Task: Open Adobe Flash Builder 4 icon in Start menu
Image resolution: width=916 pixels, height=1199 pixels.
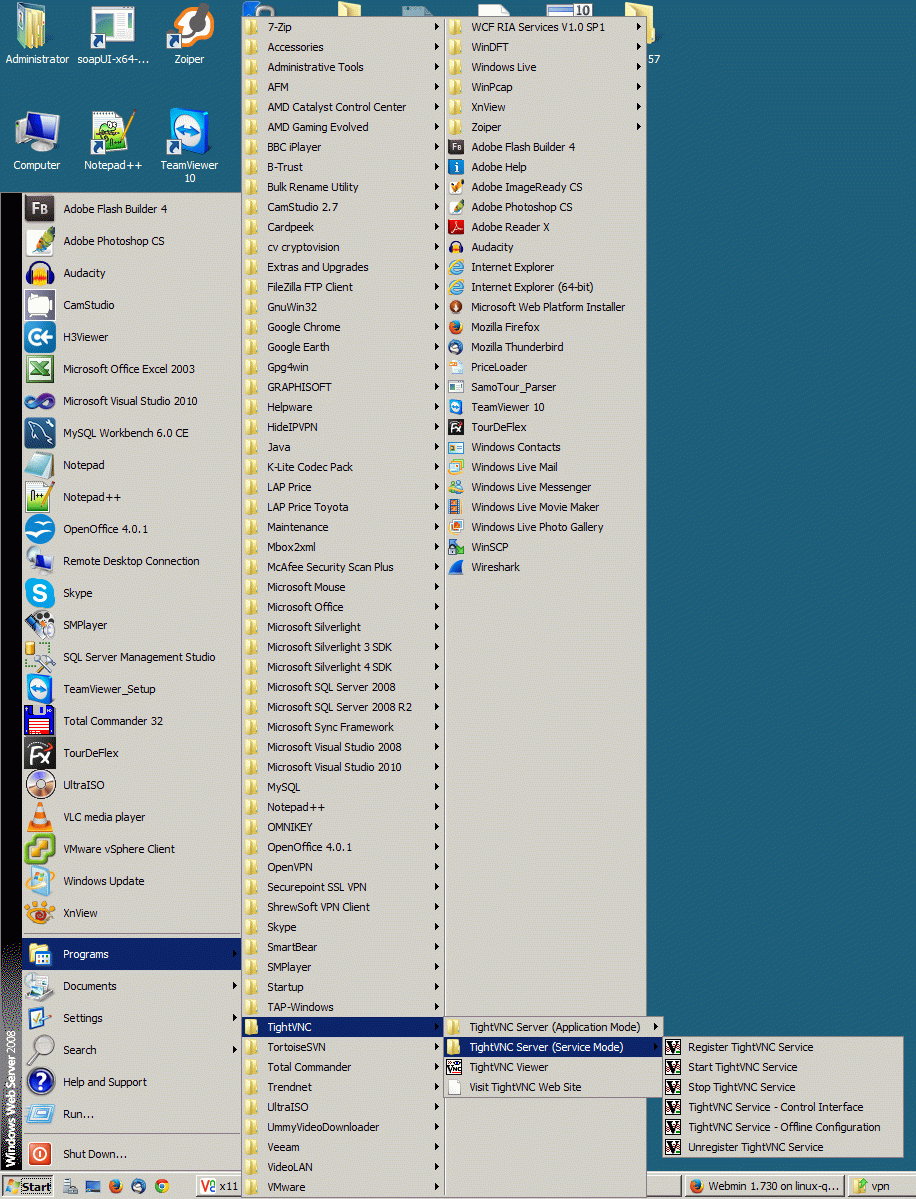Action: (x=40, y=209)
